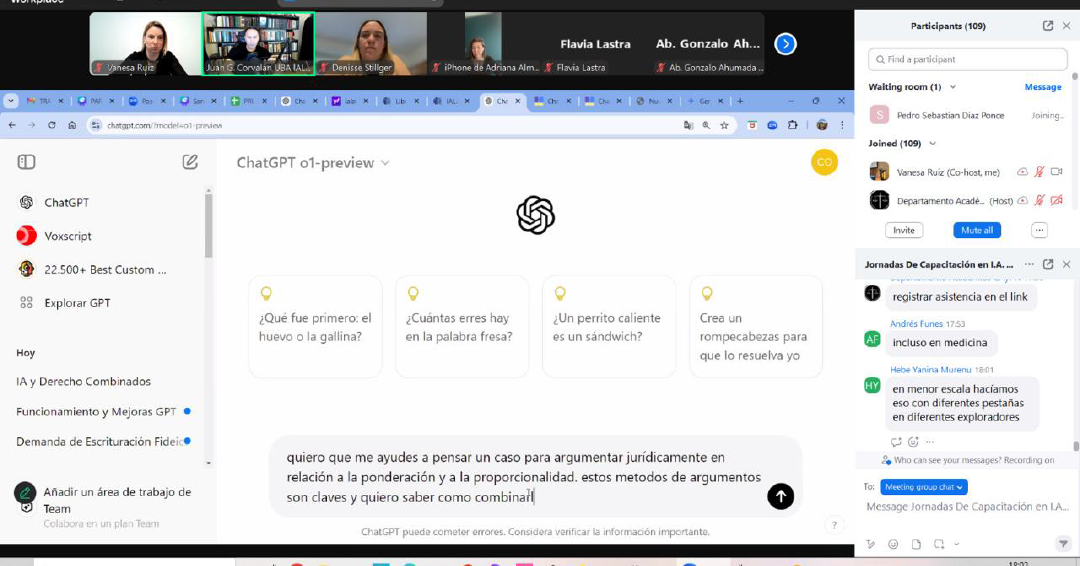
Task: Open the zoom magnifier icon in address bar
Action: point(706,125)
